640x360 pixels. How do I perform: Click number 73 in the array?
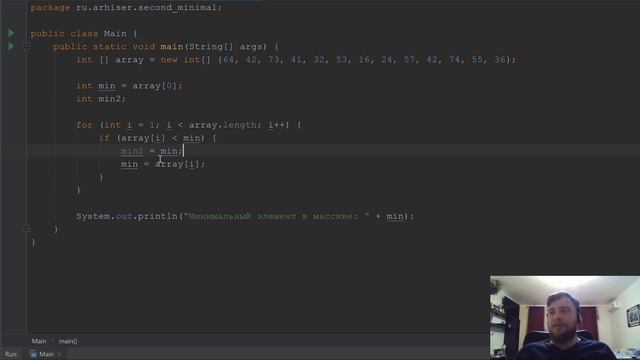click(x=273, y=60)
